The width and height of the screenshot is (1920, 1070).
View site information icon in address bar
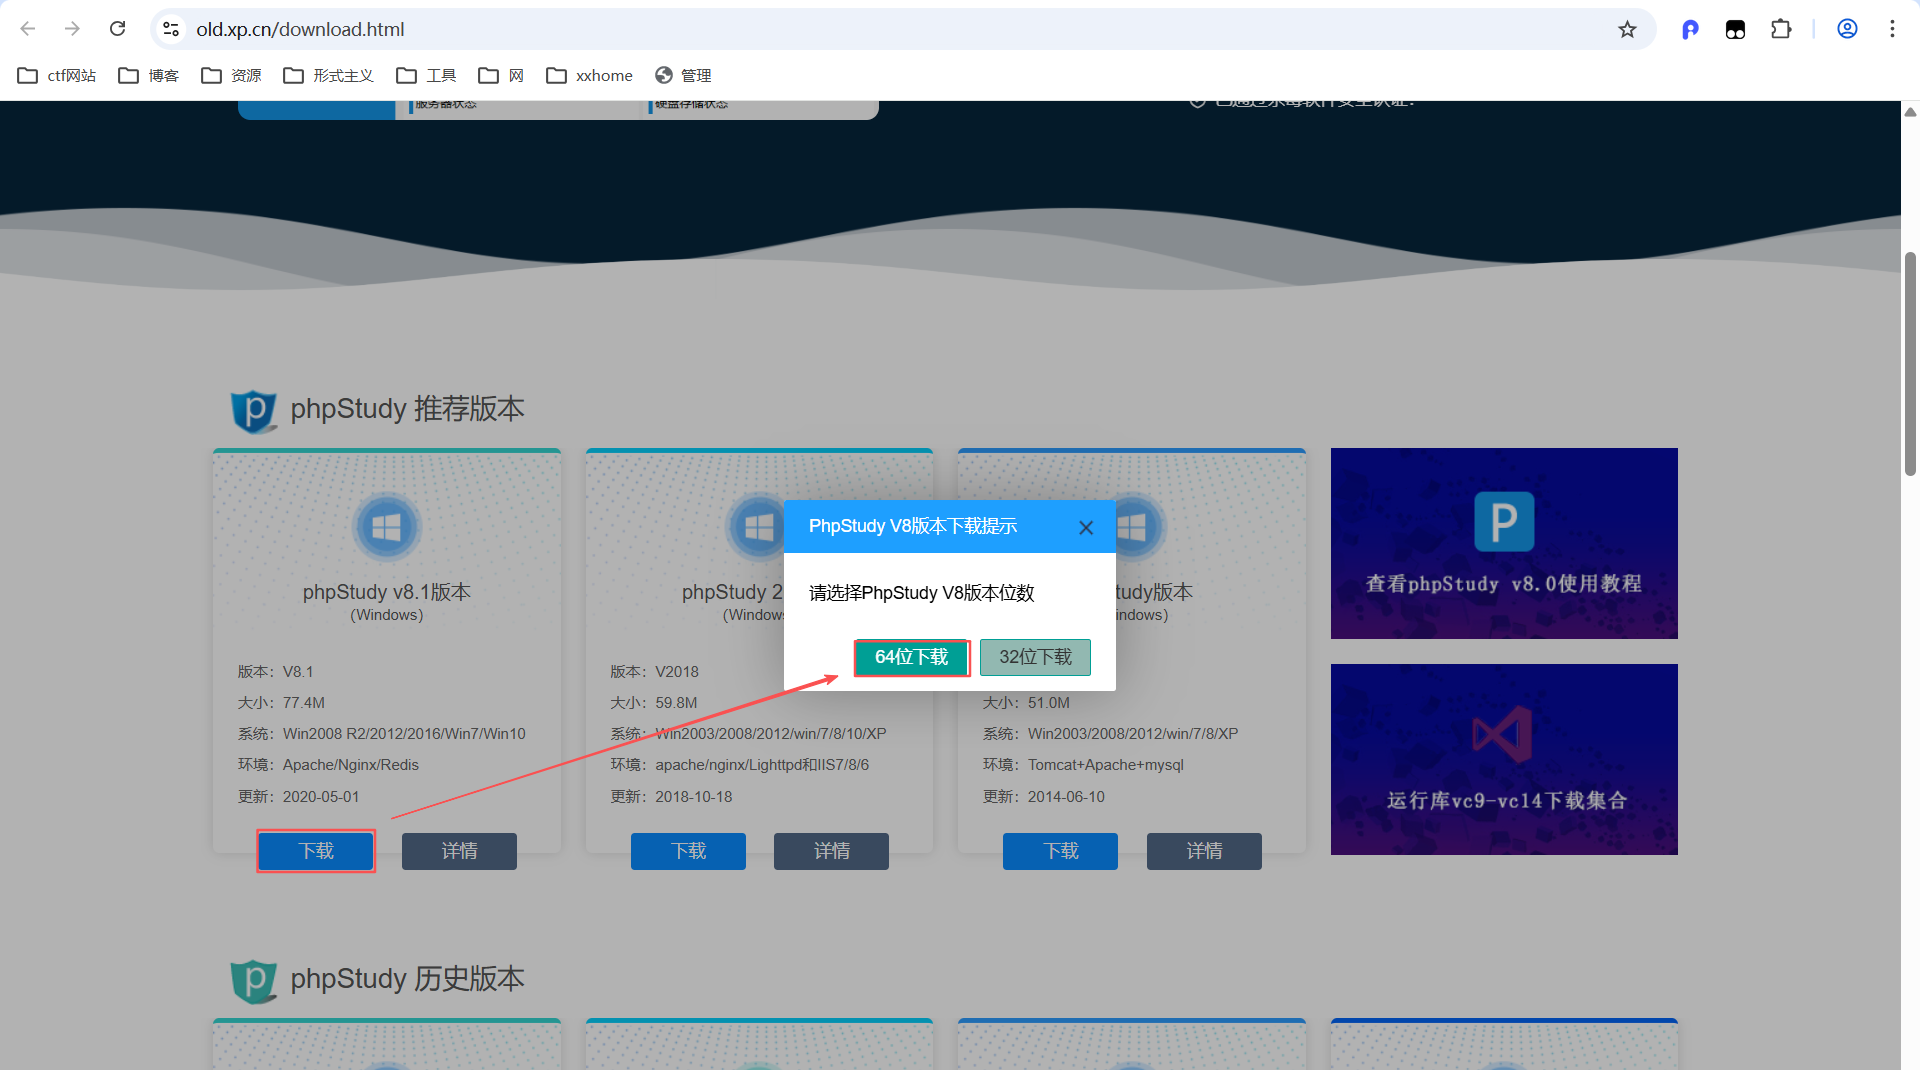pyautogui.click(x=171, y=29)
